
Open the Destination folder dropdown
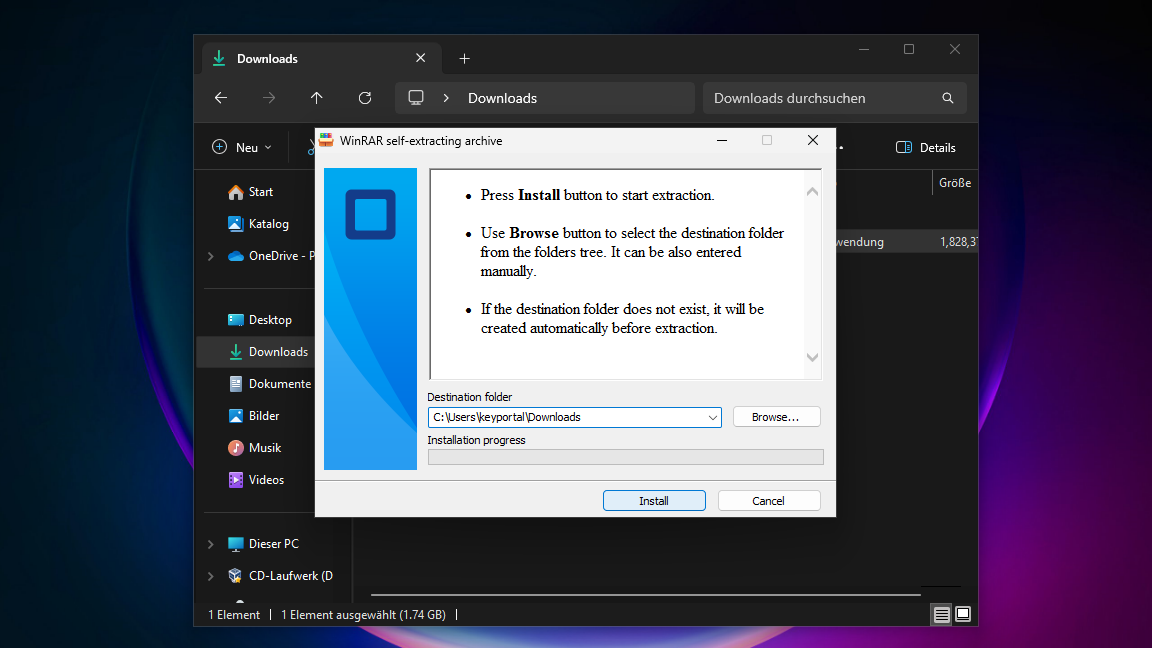tap(712, 417)
